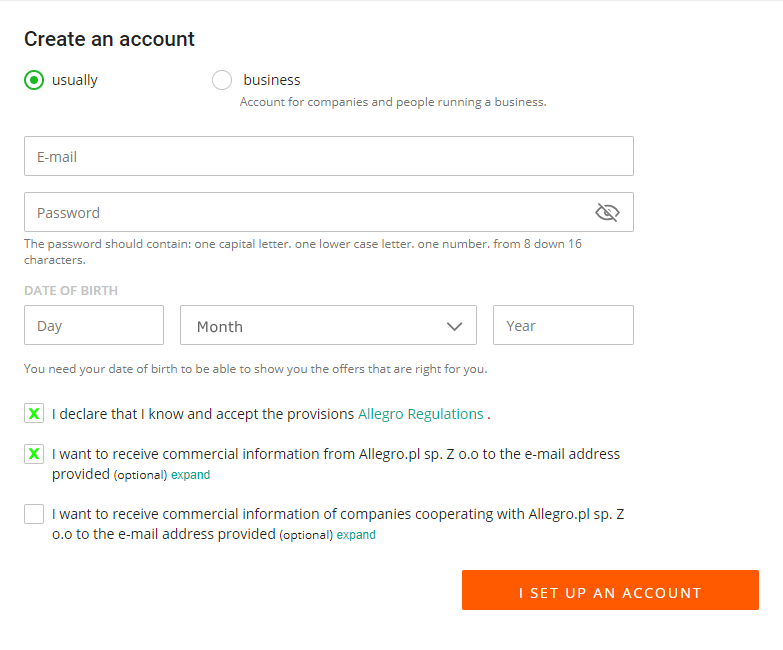Open the Month dropdown list

328,325
